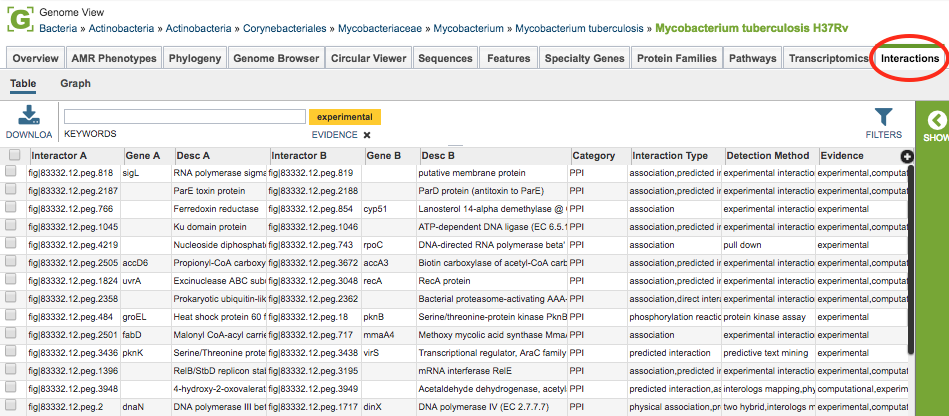Click the RecA protein description cell
Screen dimensions: 949x416
[493, 281]
